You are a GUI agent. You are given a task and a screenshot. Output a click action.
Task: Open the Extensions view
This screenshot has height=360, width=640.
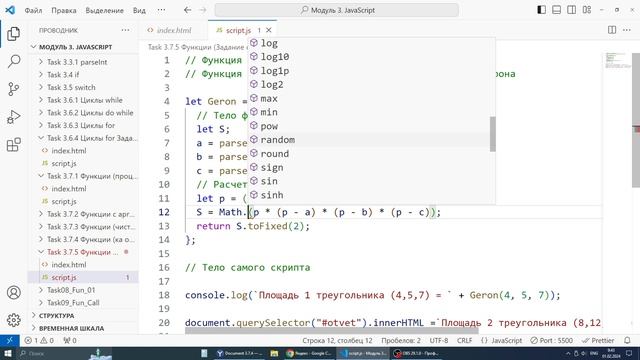(13, 144)
